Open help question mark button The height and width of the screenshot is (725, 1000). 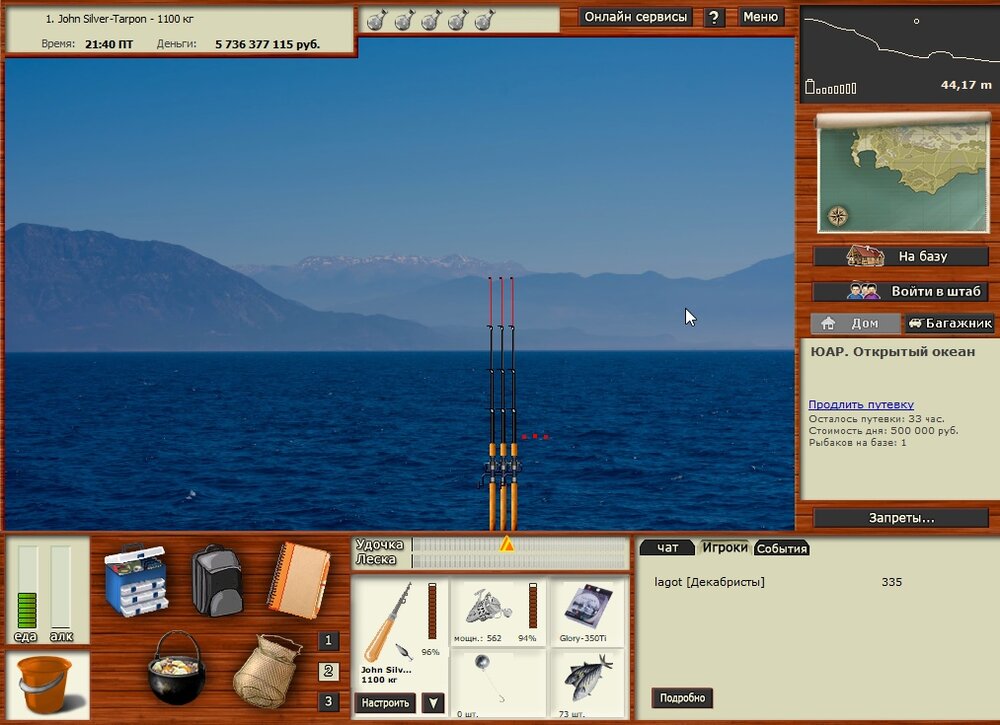(714, 17)
